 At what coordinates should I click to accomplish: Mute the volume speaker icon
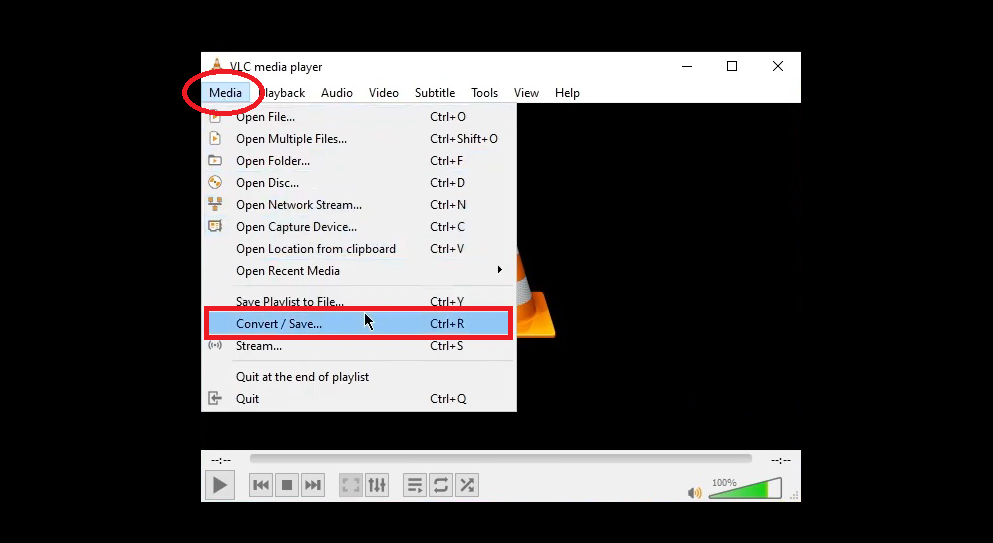click(695, 492)
